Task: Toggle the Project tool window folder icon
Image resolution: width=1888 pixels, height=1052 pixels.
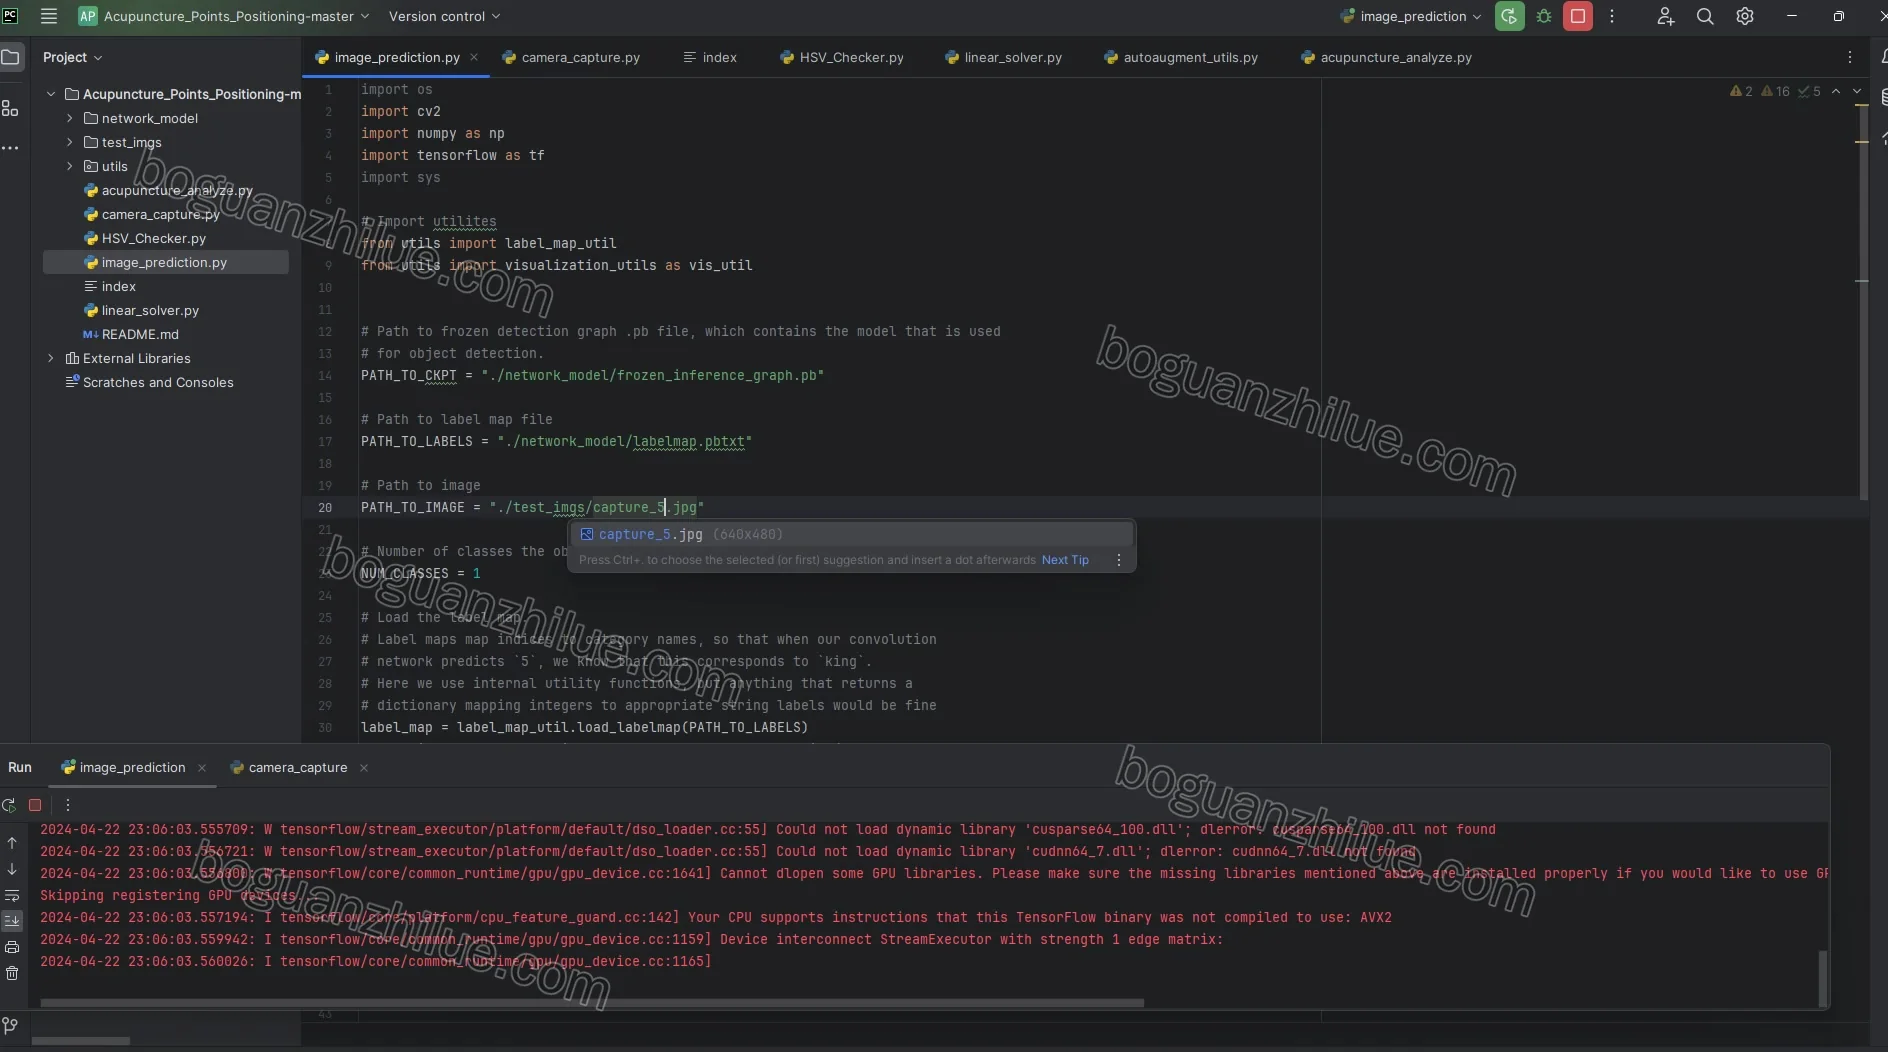Action: click(x=11, y=57)
